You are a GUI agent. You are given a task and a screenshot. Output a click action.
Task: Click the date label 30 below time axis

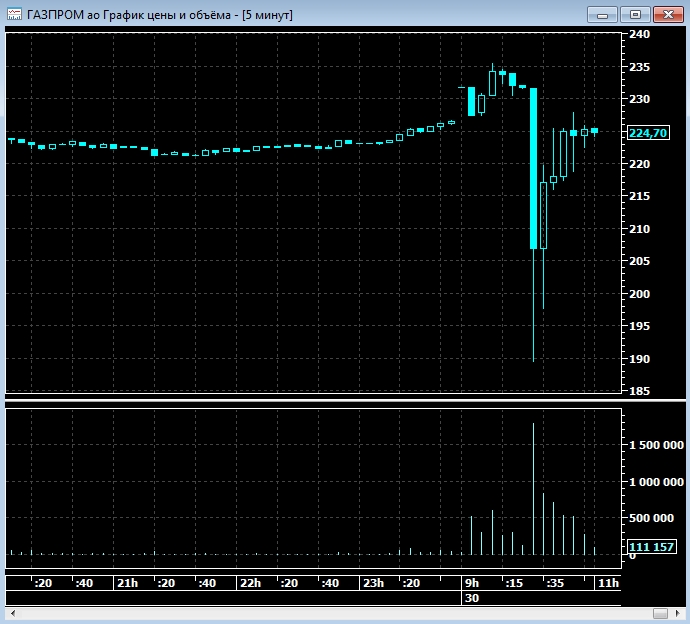pyautogui.click(x=472, y=597)
